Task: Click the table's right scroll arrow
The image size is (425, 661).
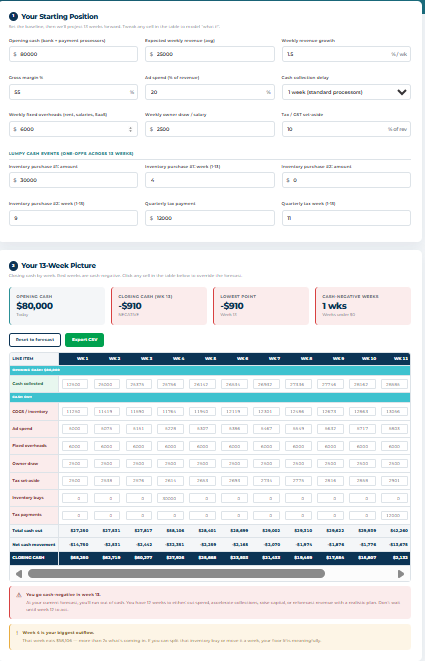Action: (x=401, y=574)
